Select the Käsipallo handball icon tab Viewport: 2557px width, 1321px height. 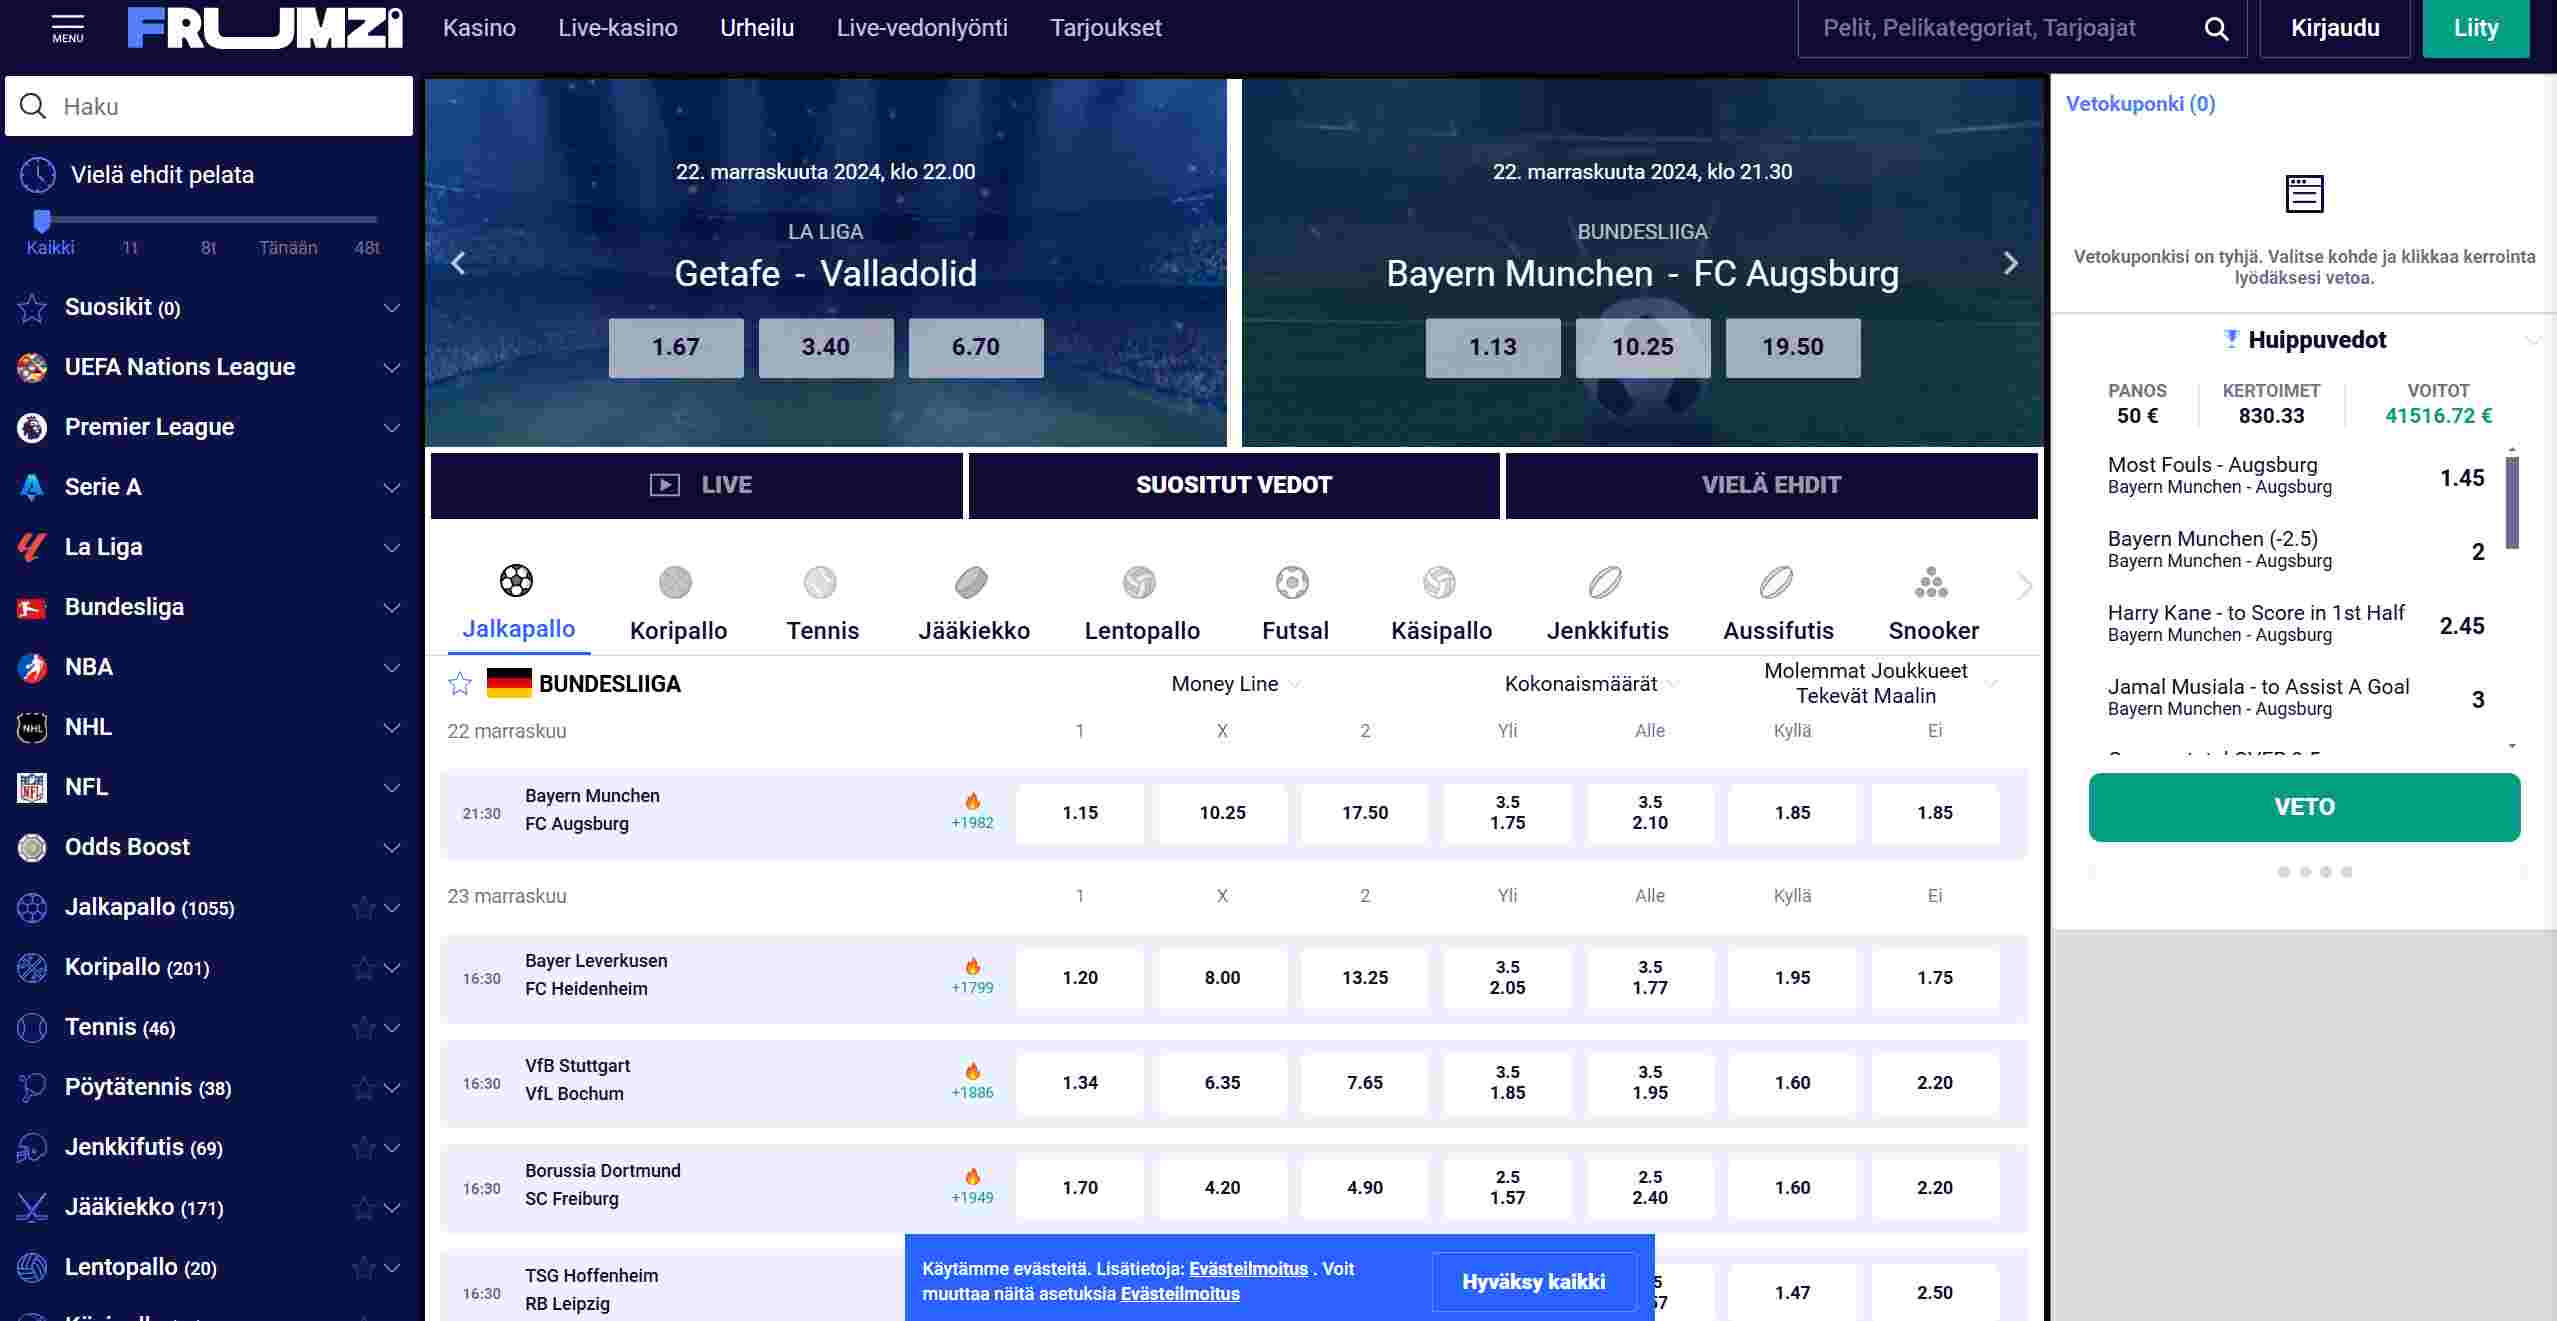click(1439, 582)
